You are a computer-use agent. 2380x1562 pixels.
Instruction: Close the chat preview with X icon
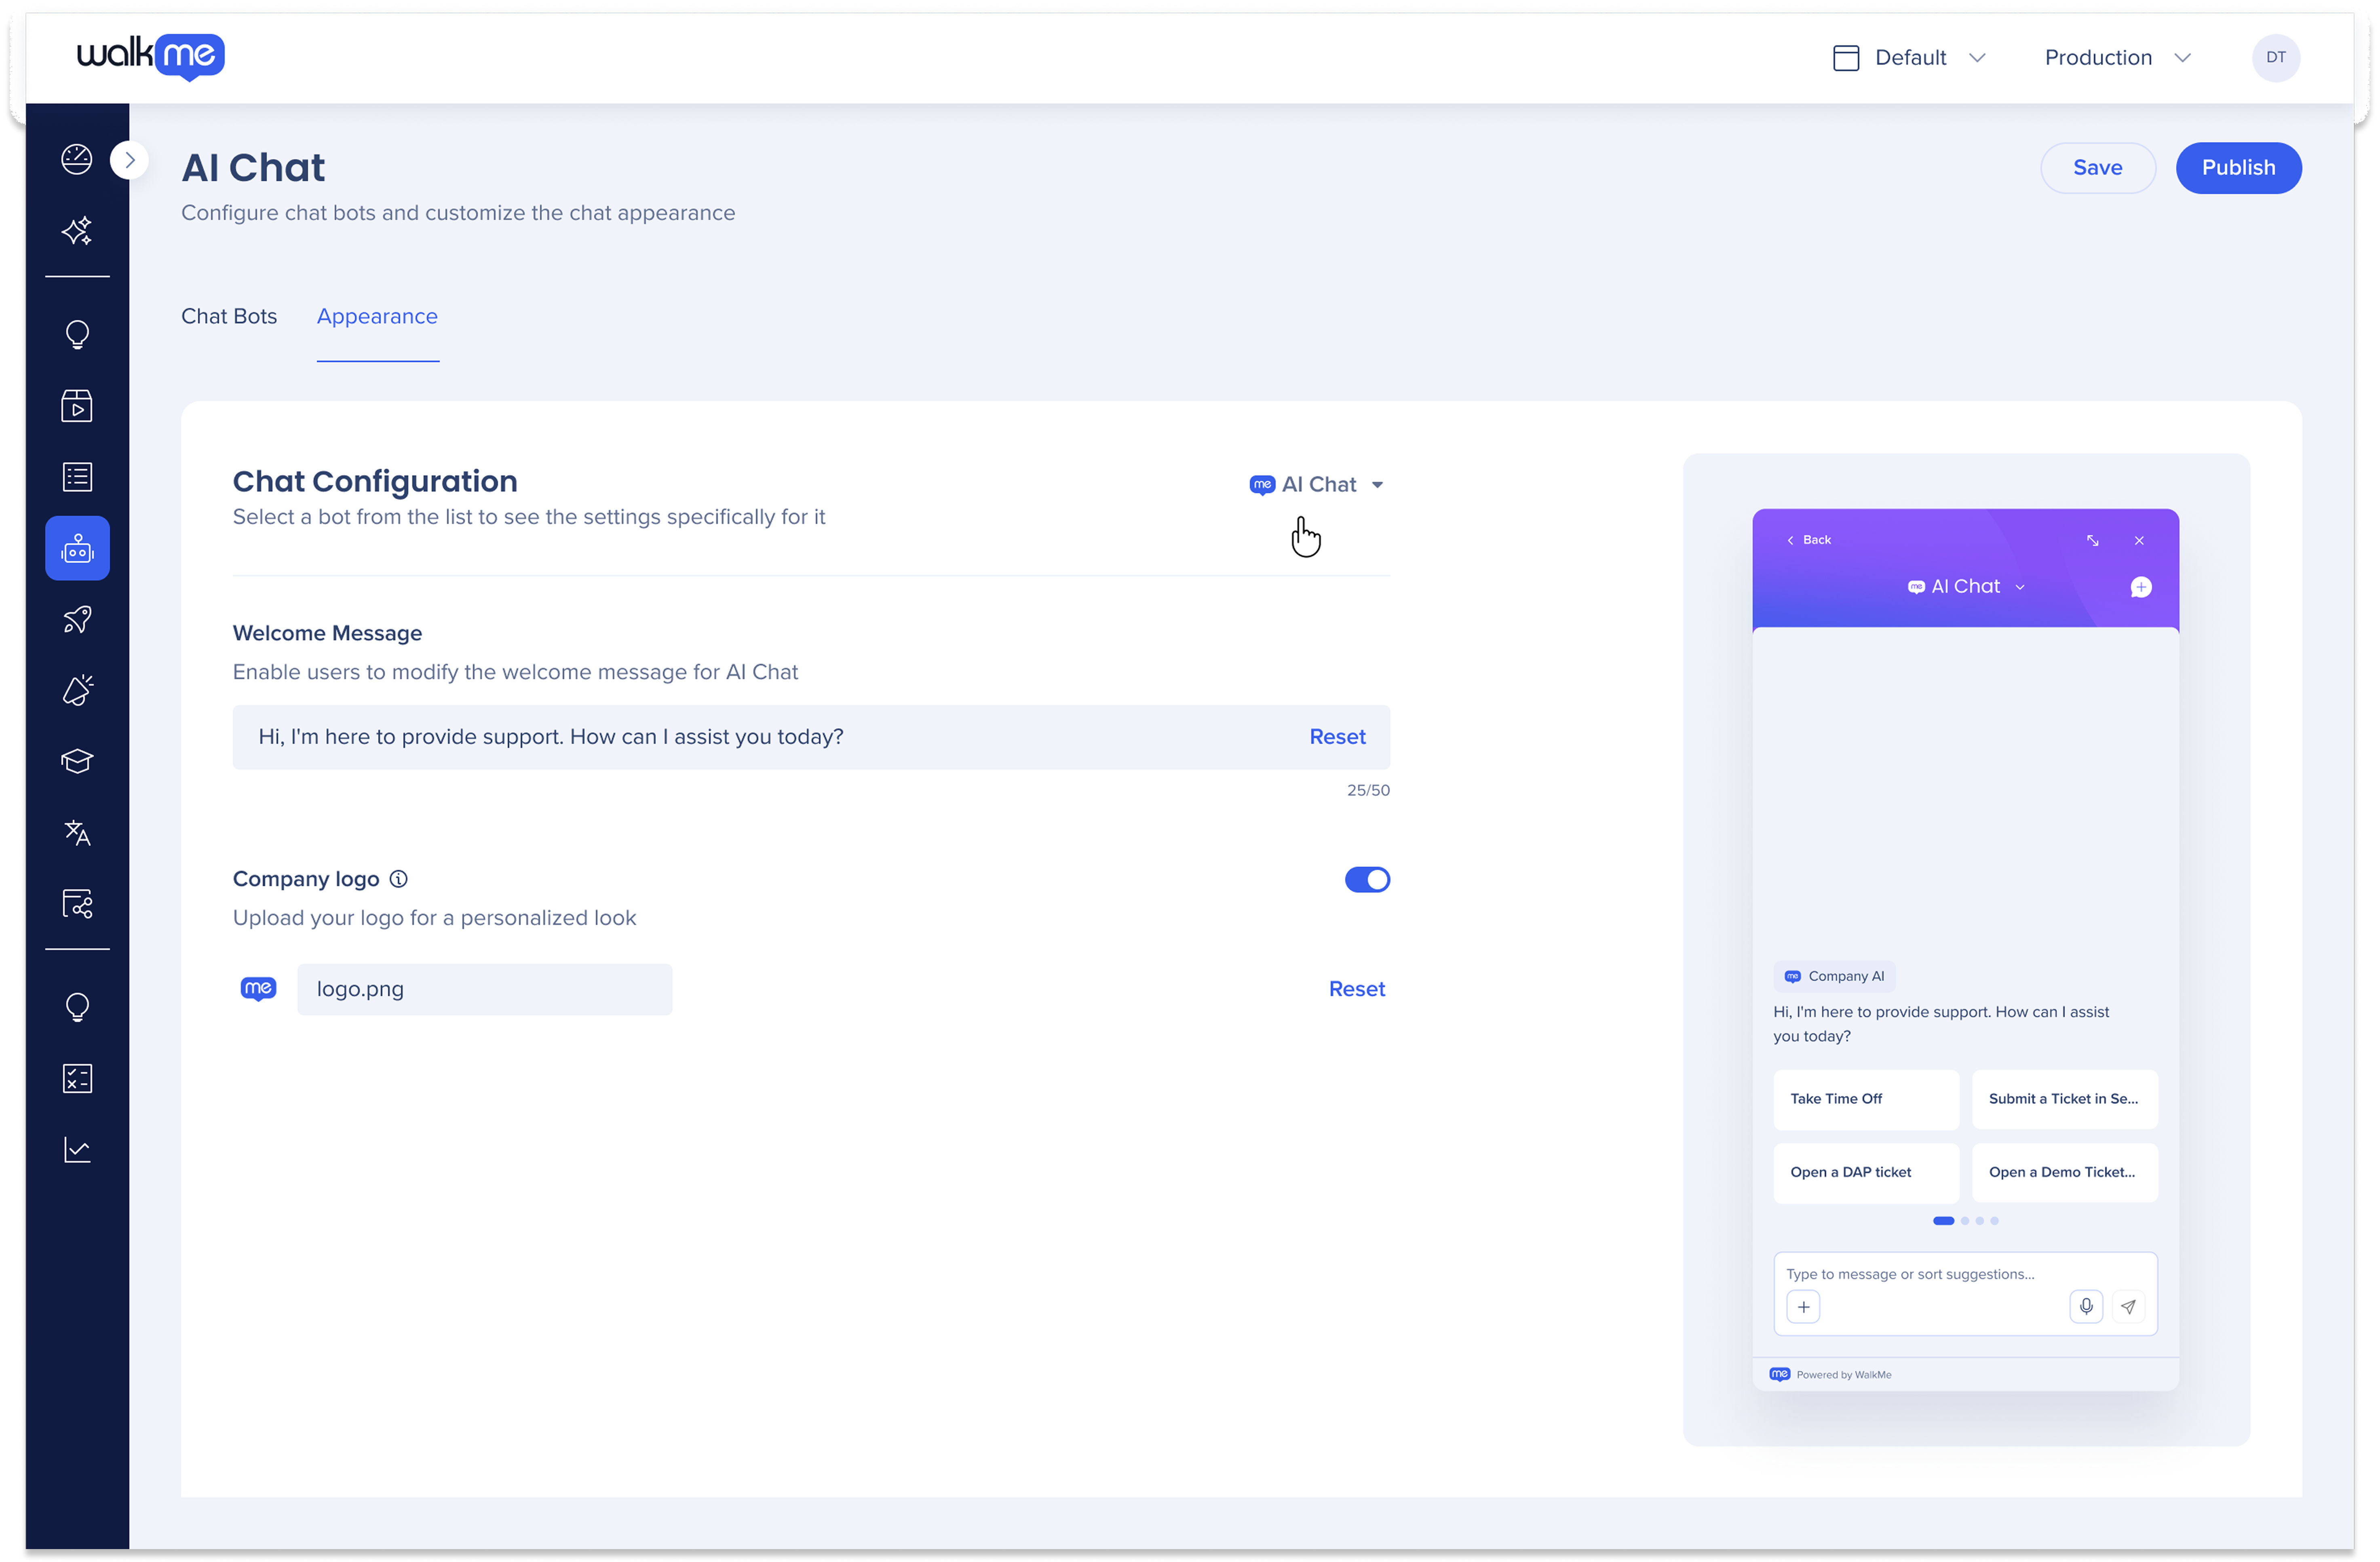(2139, 540)
